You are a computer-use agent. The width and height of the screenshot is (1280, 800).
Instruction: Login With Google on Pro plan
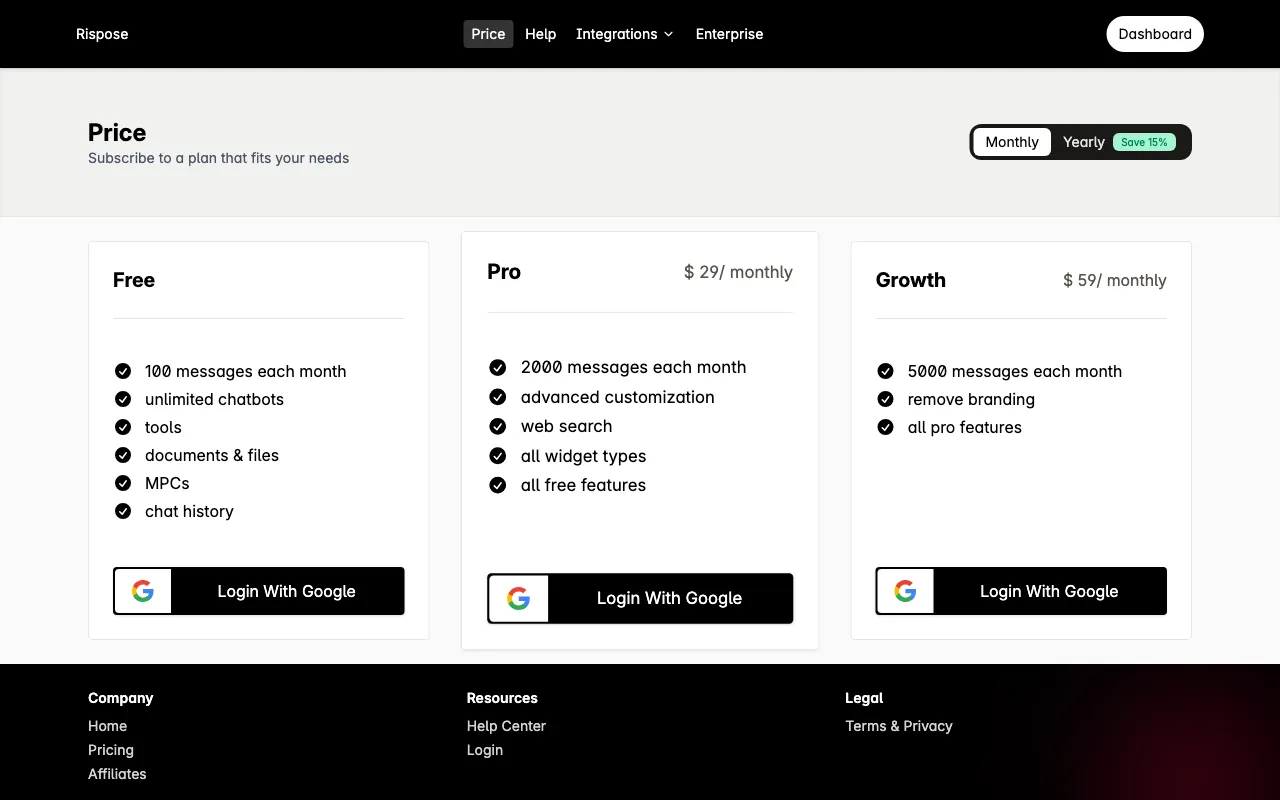click(640, 598)
